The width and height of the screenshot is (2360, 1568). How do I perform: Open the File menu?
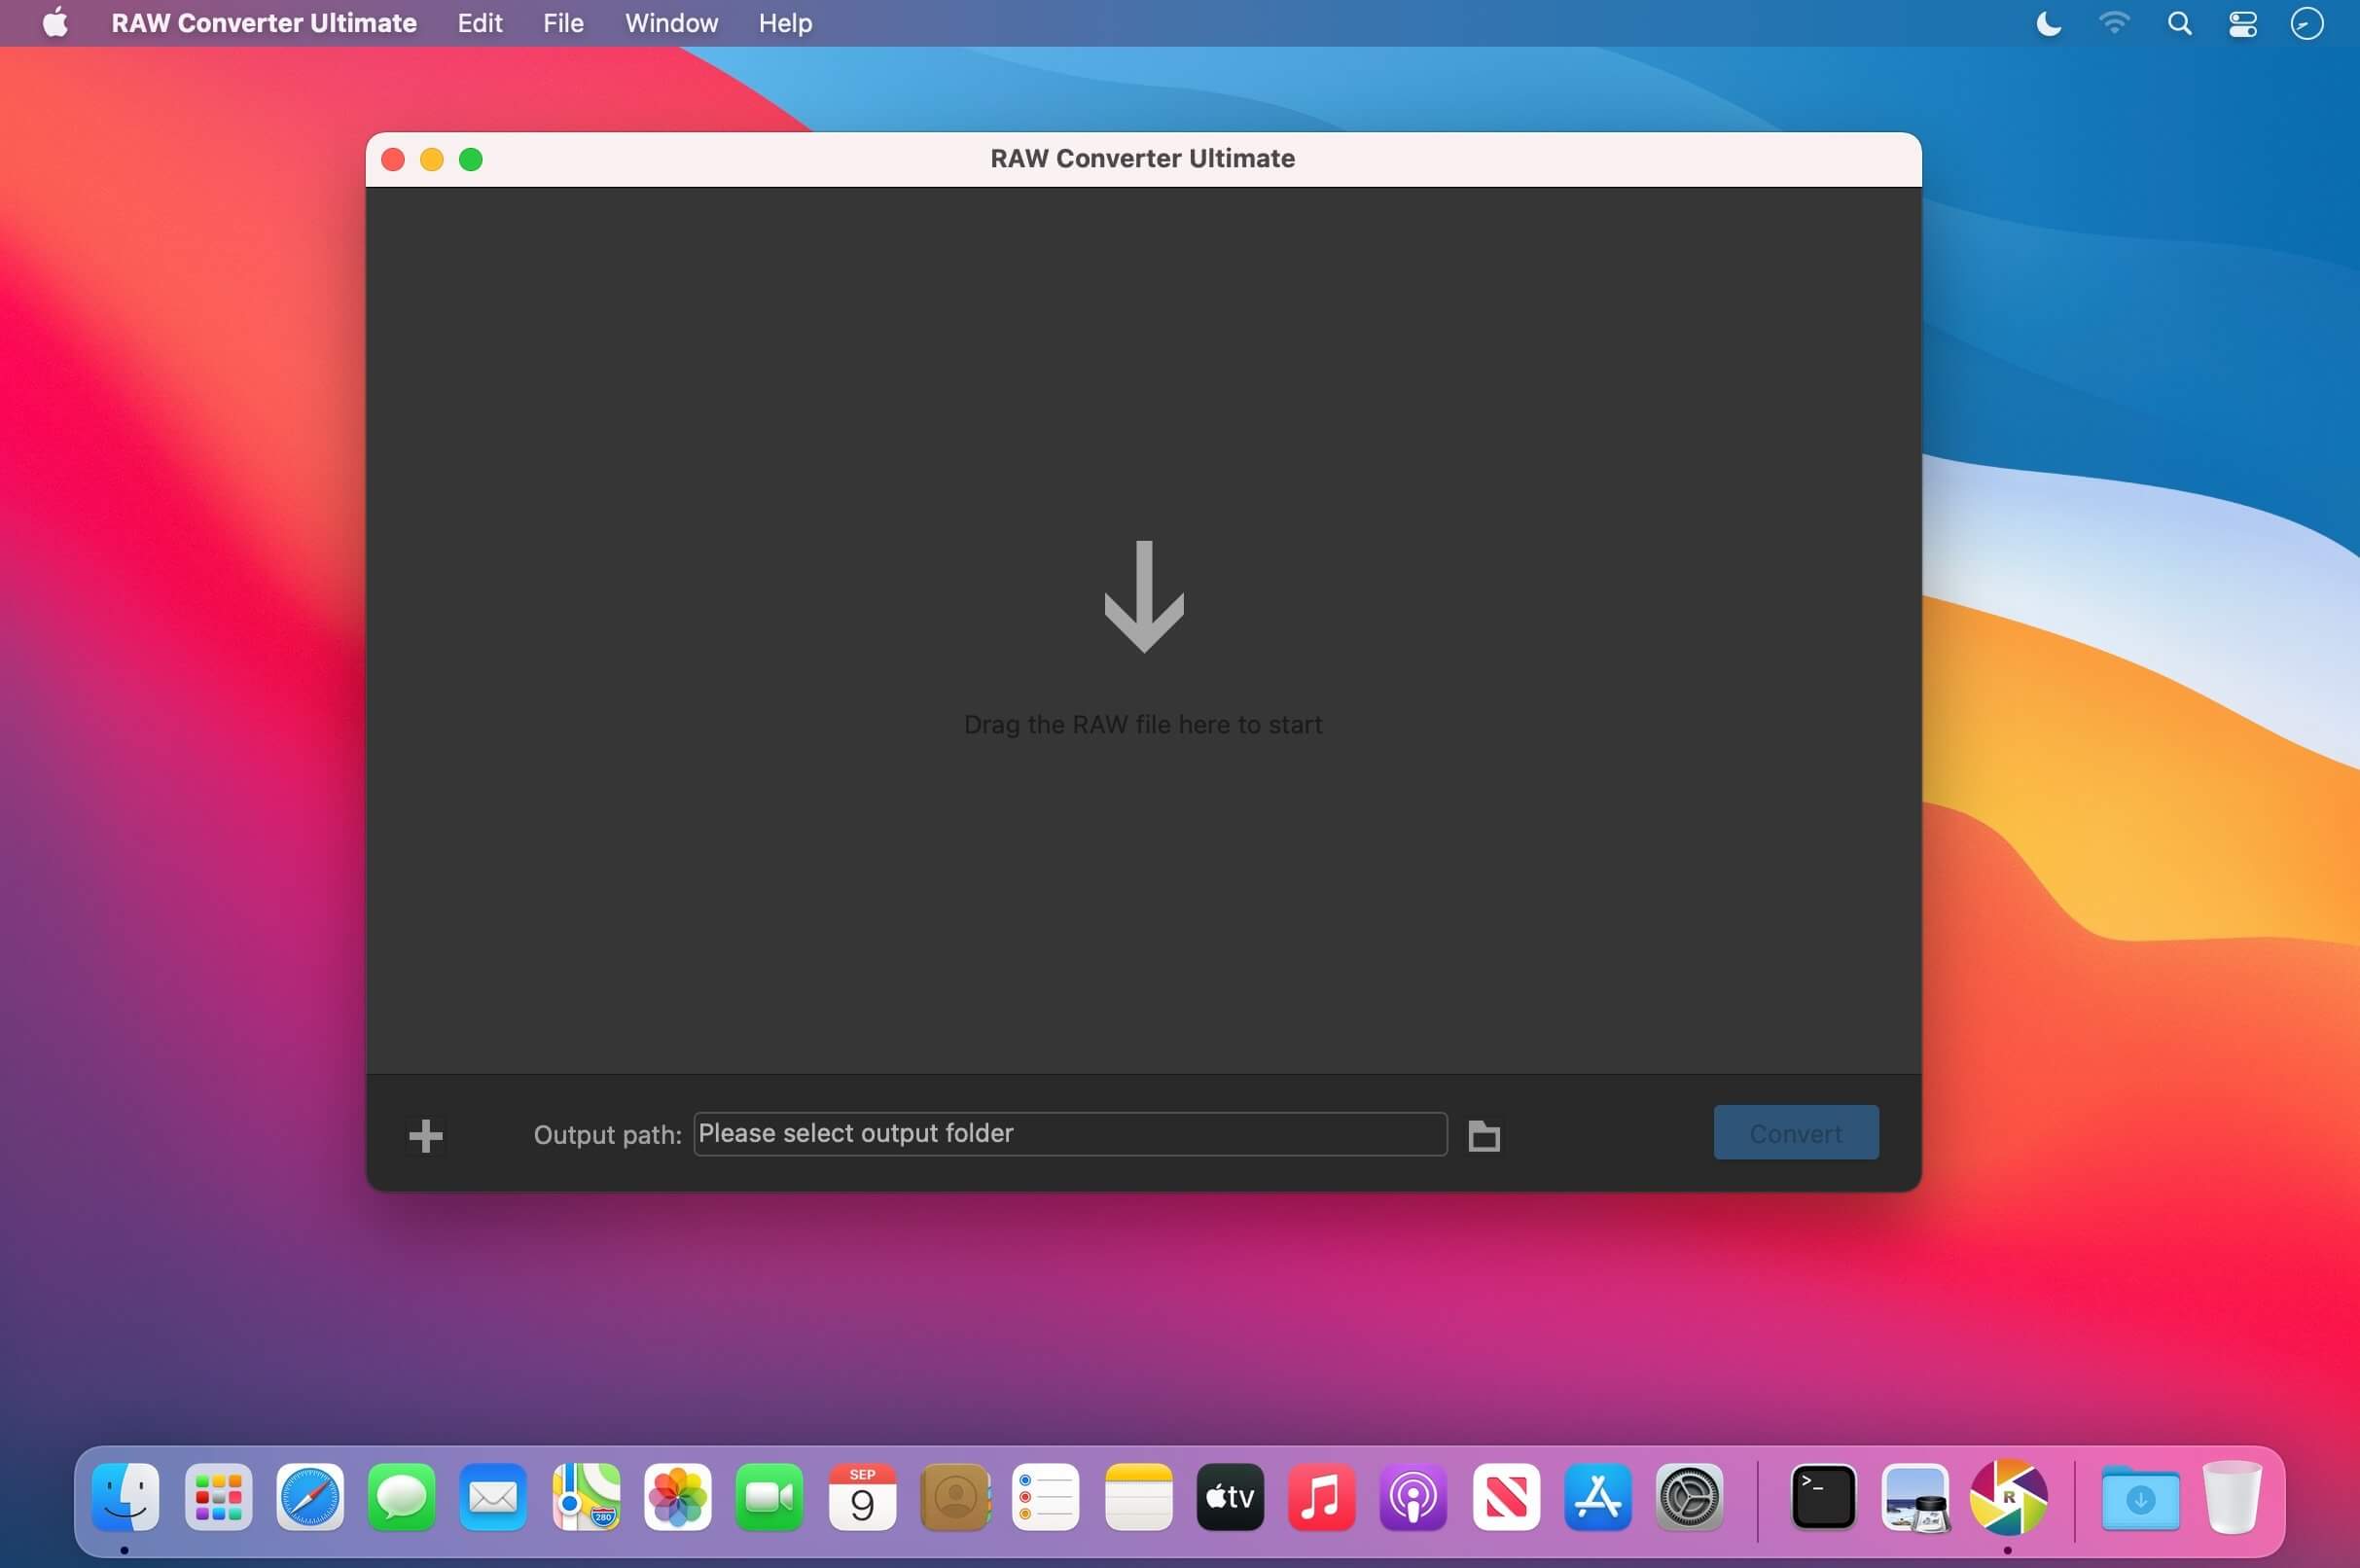(x=563, y=23)
